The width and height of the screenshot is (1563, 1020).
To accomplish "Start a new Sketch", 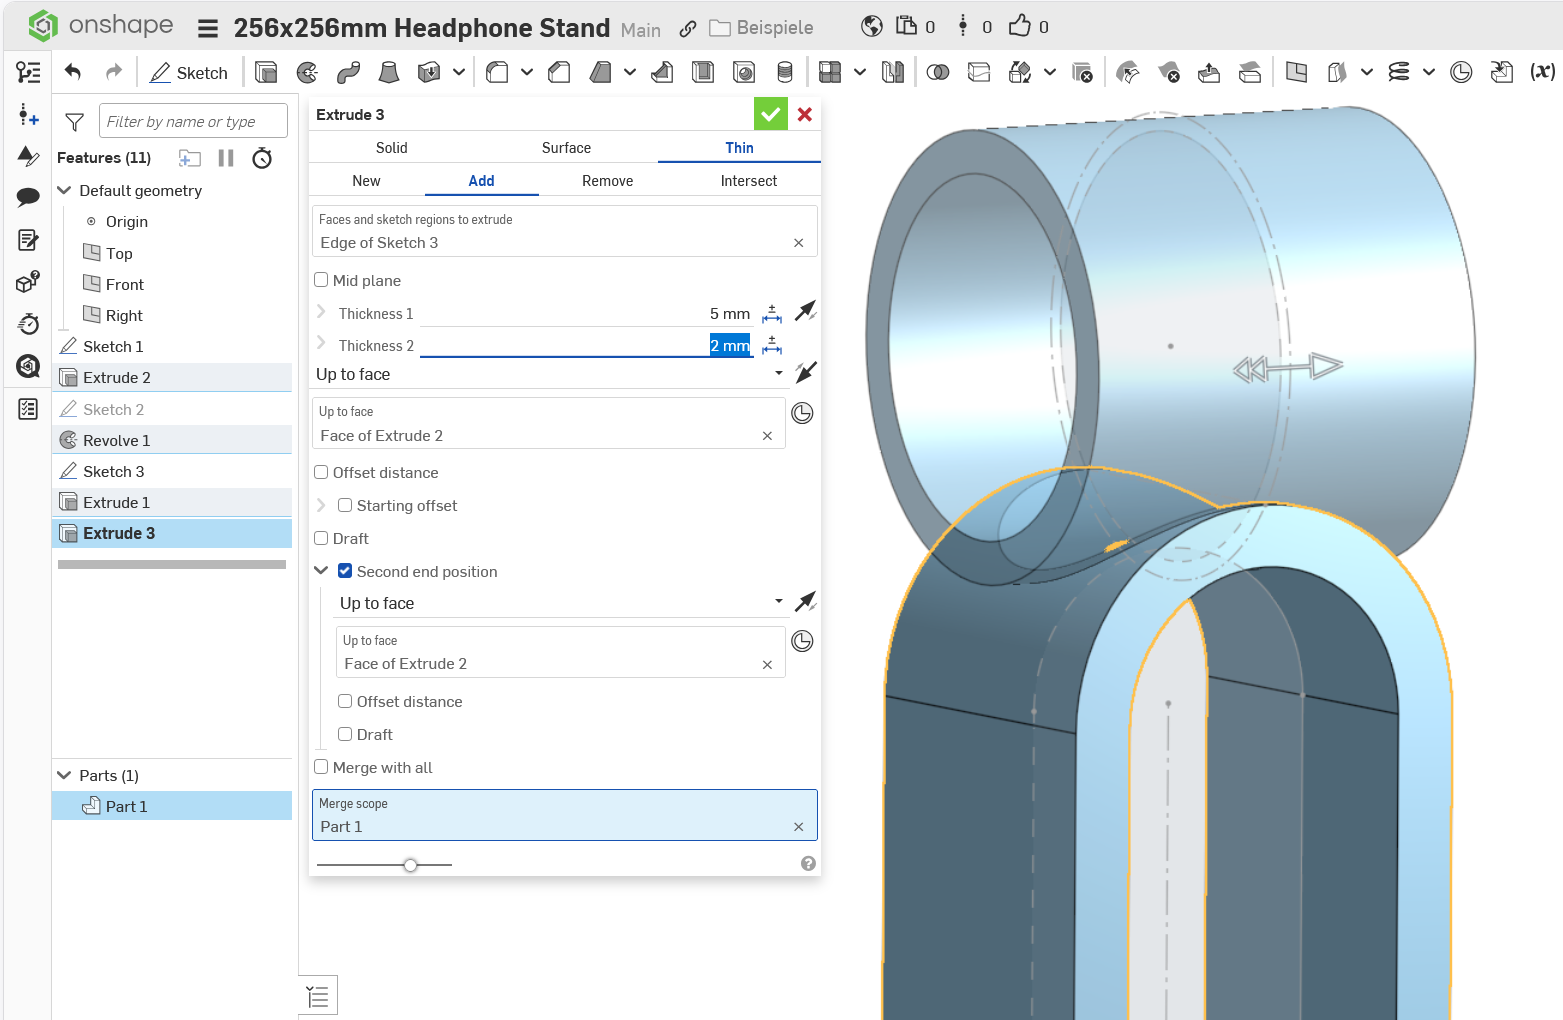I will (189, 73).
